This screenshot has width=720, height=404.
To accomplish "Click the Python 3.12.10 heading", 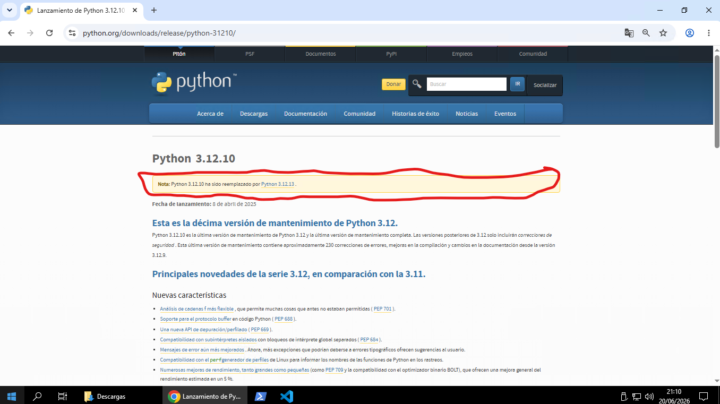I will [x=193, y=158].
